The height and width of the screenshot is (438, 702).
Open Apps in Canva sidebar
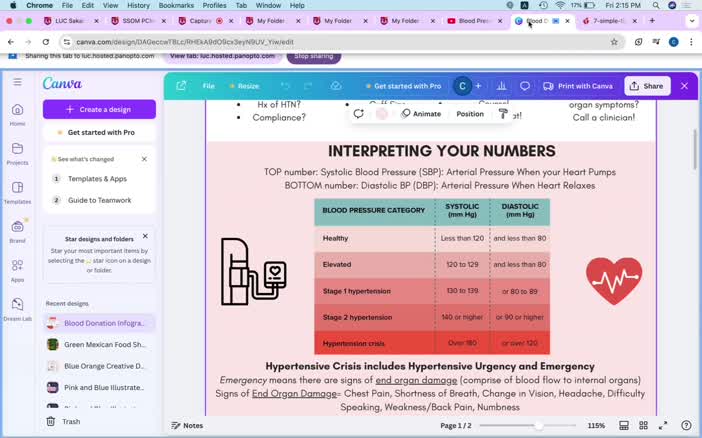click(x=17, y=271)
